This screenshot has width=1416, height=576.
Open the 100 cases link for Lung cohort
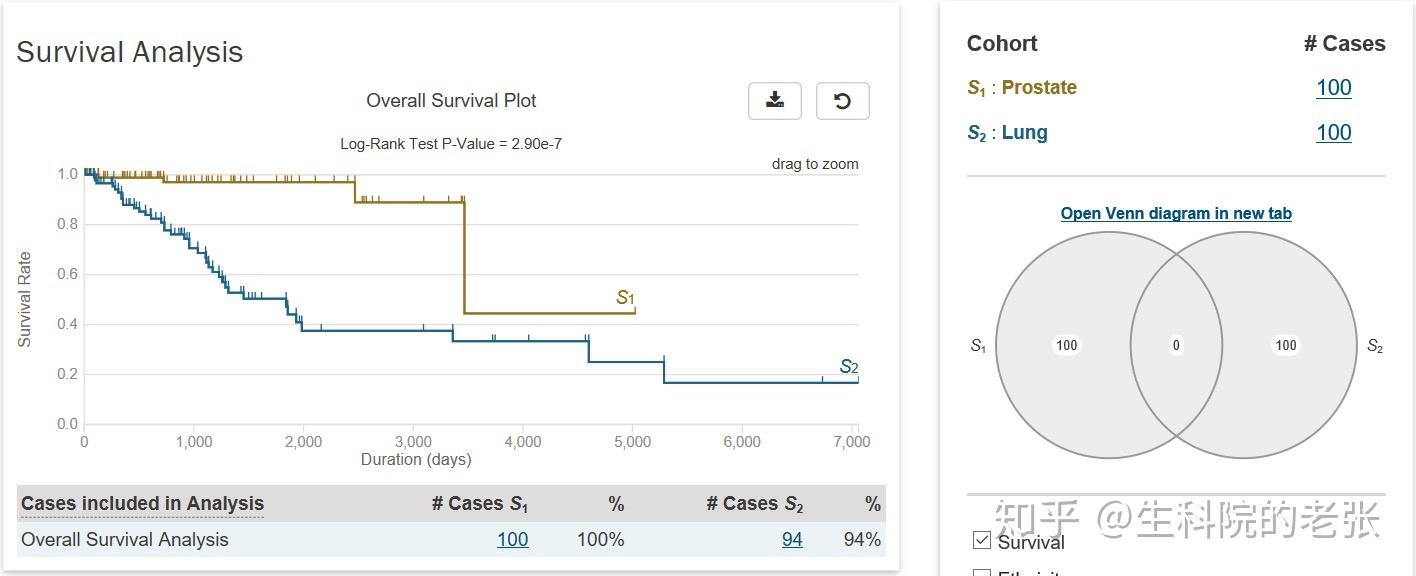click(1333, 133)
